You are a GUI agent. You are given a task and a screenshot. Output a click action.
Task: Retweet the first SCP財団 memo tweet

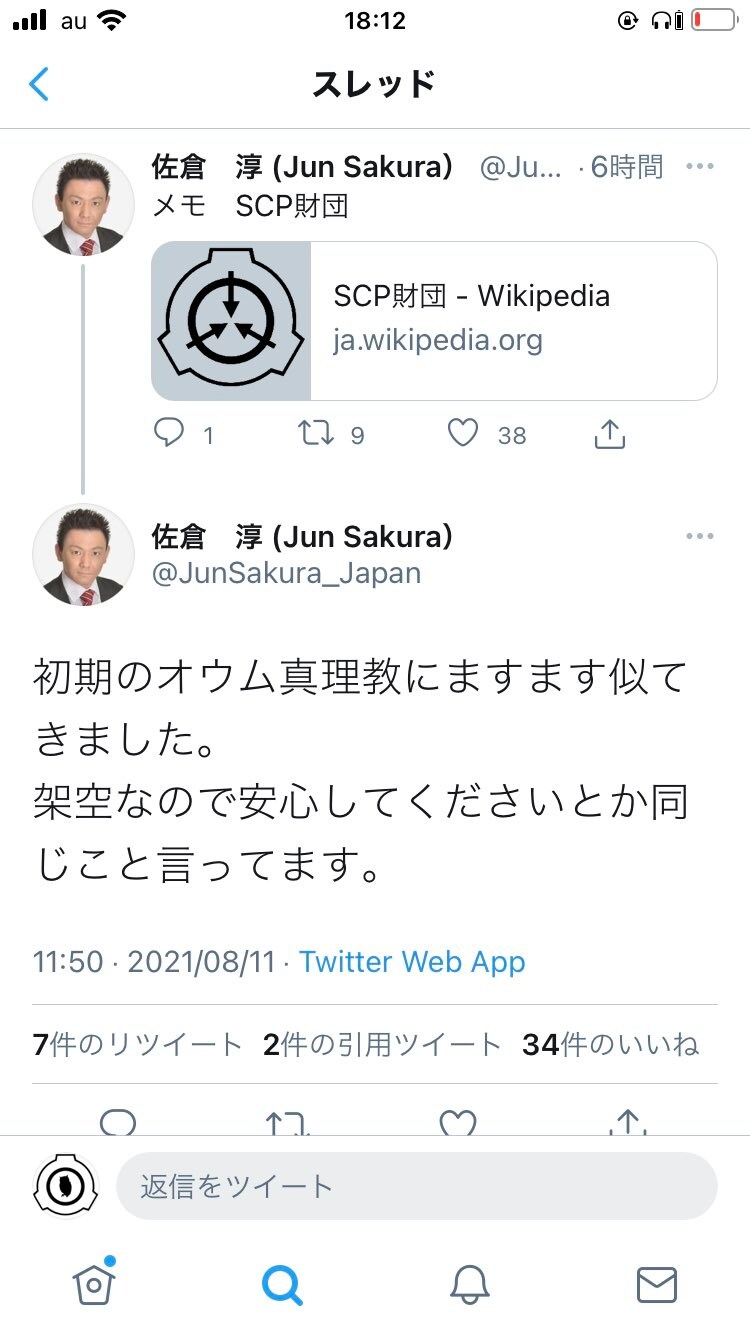coord(317,433)
